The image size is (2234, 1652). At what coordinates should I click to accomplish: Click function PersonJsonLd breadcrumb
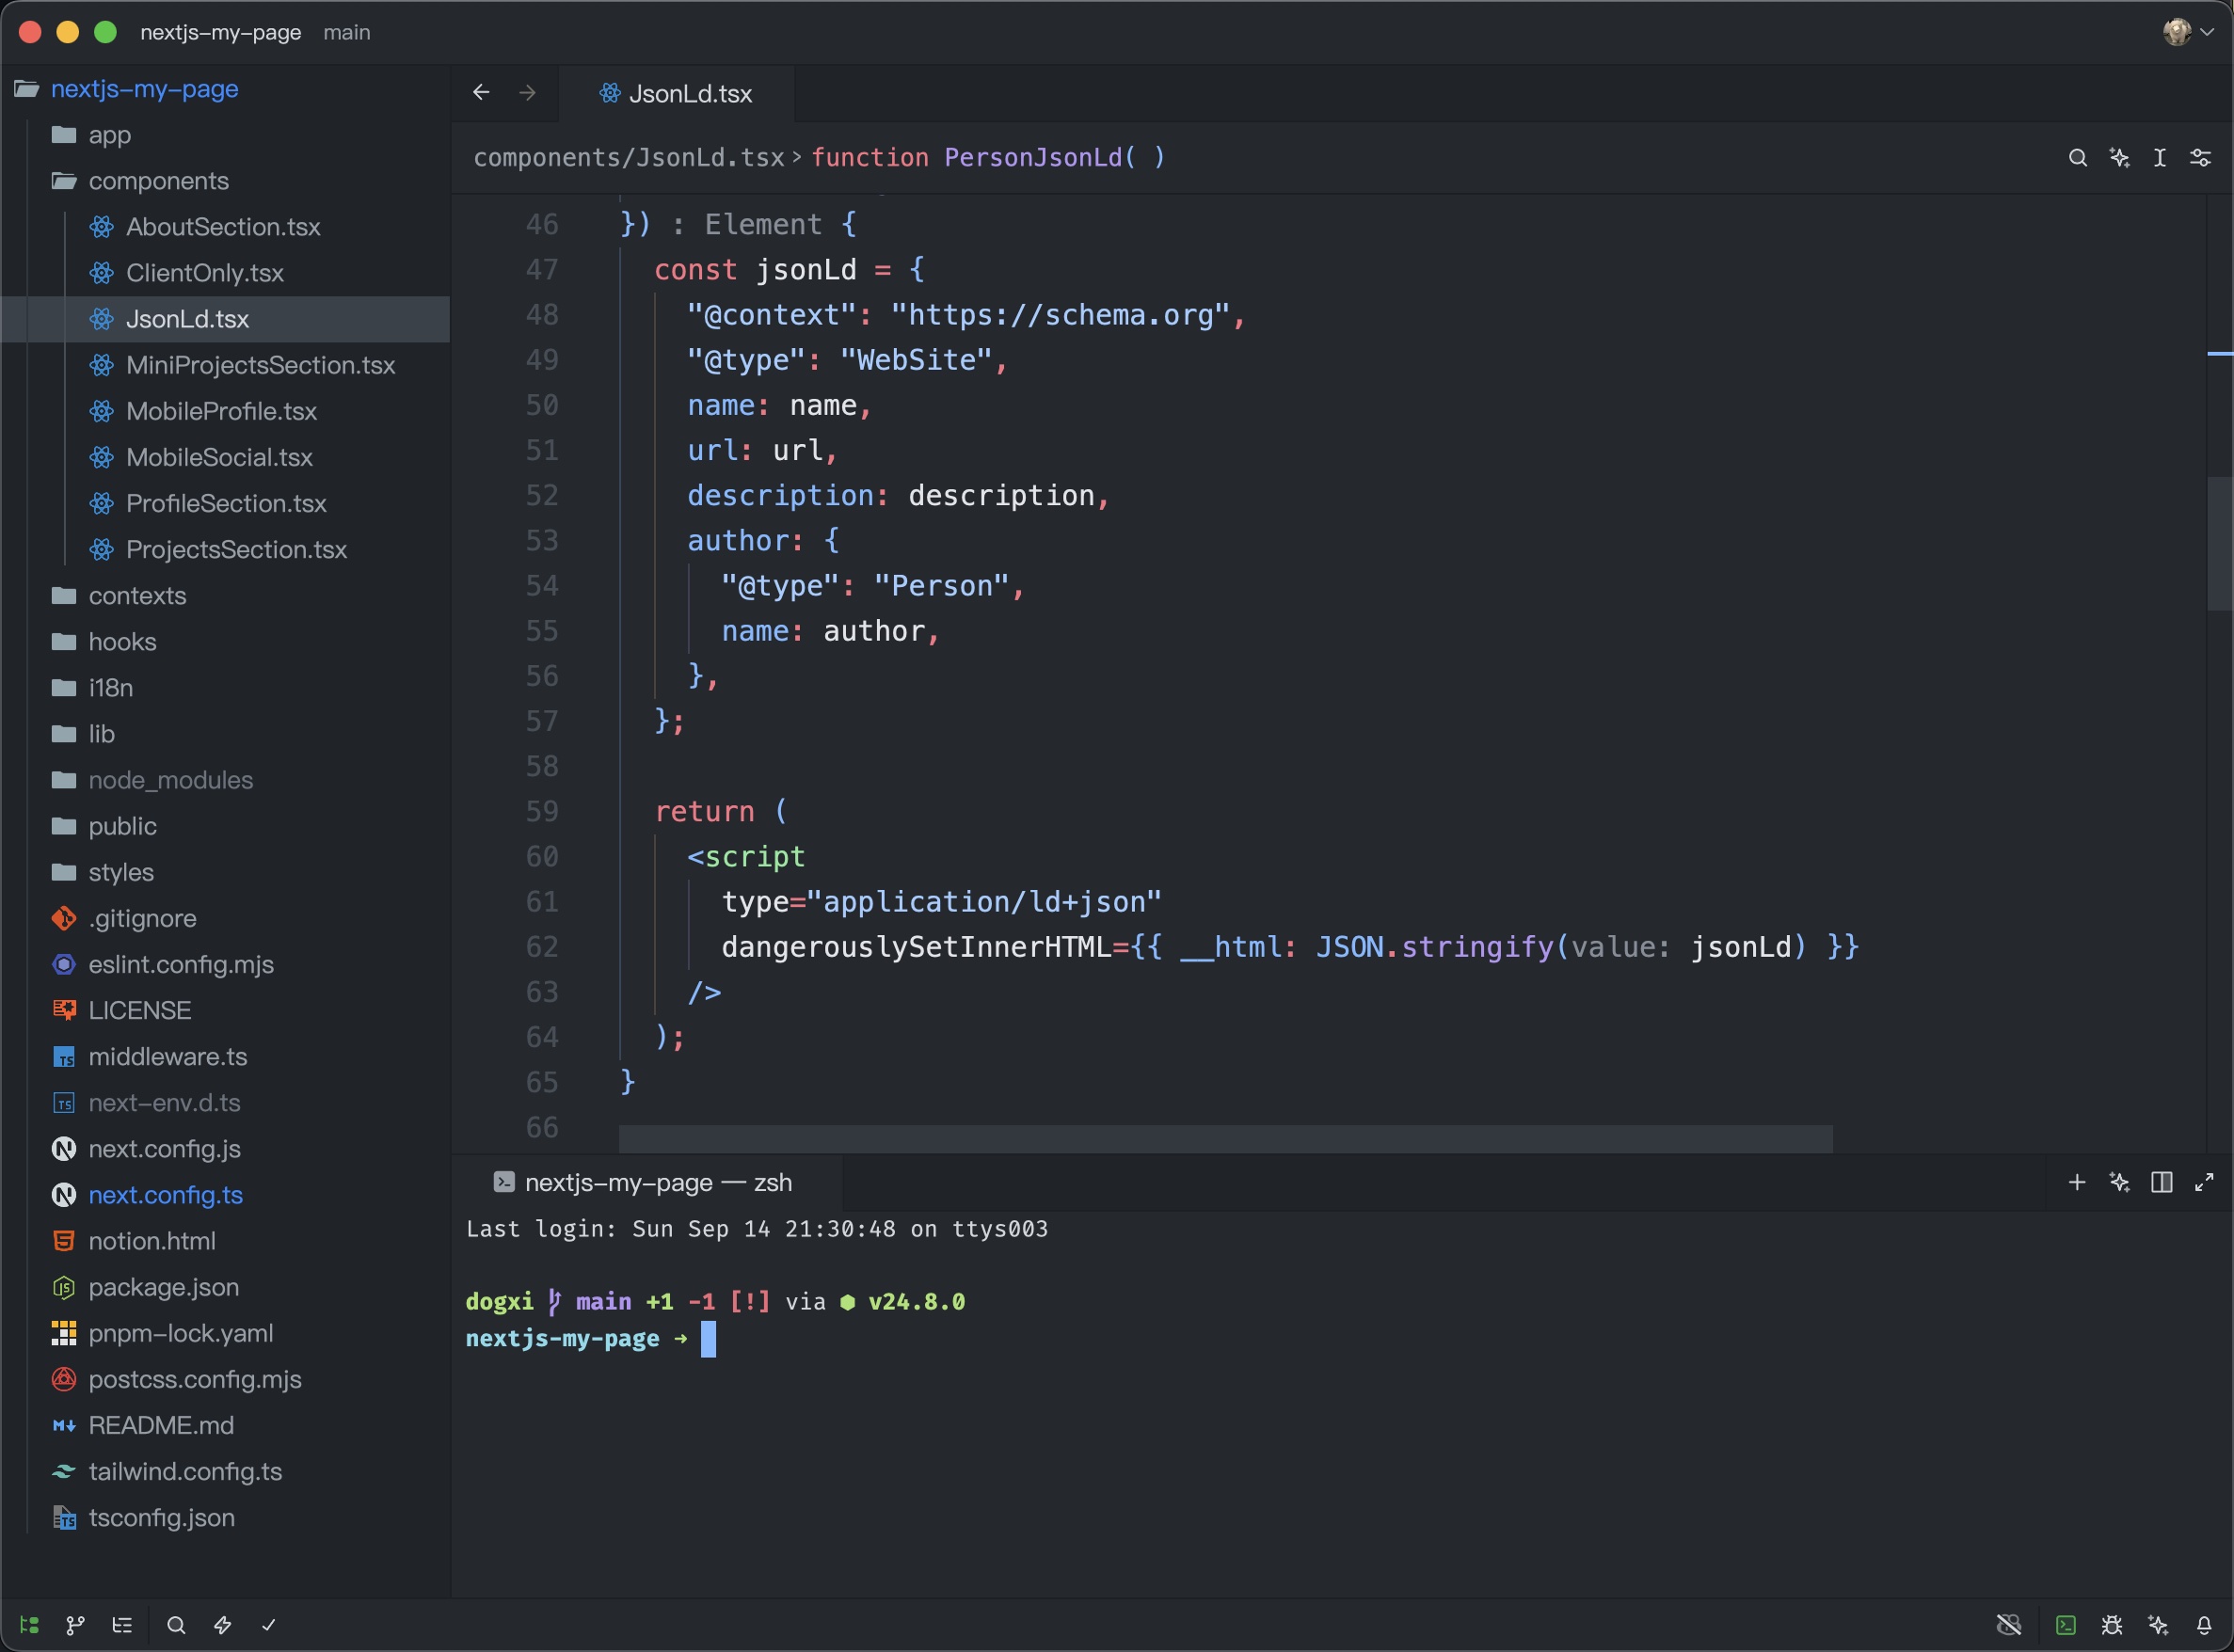[x=988, y=157]
